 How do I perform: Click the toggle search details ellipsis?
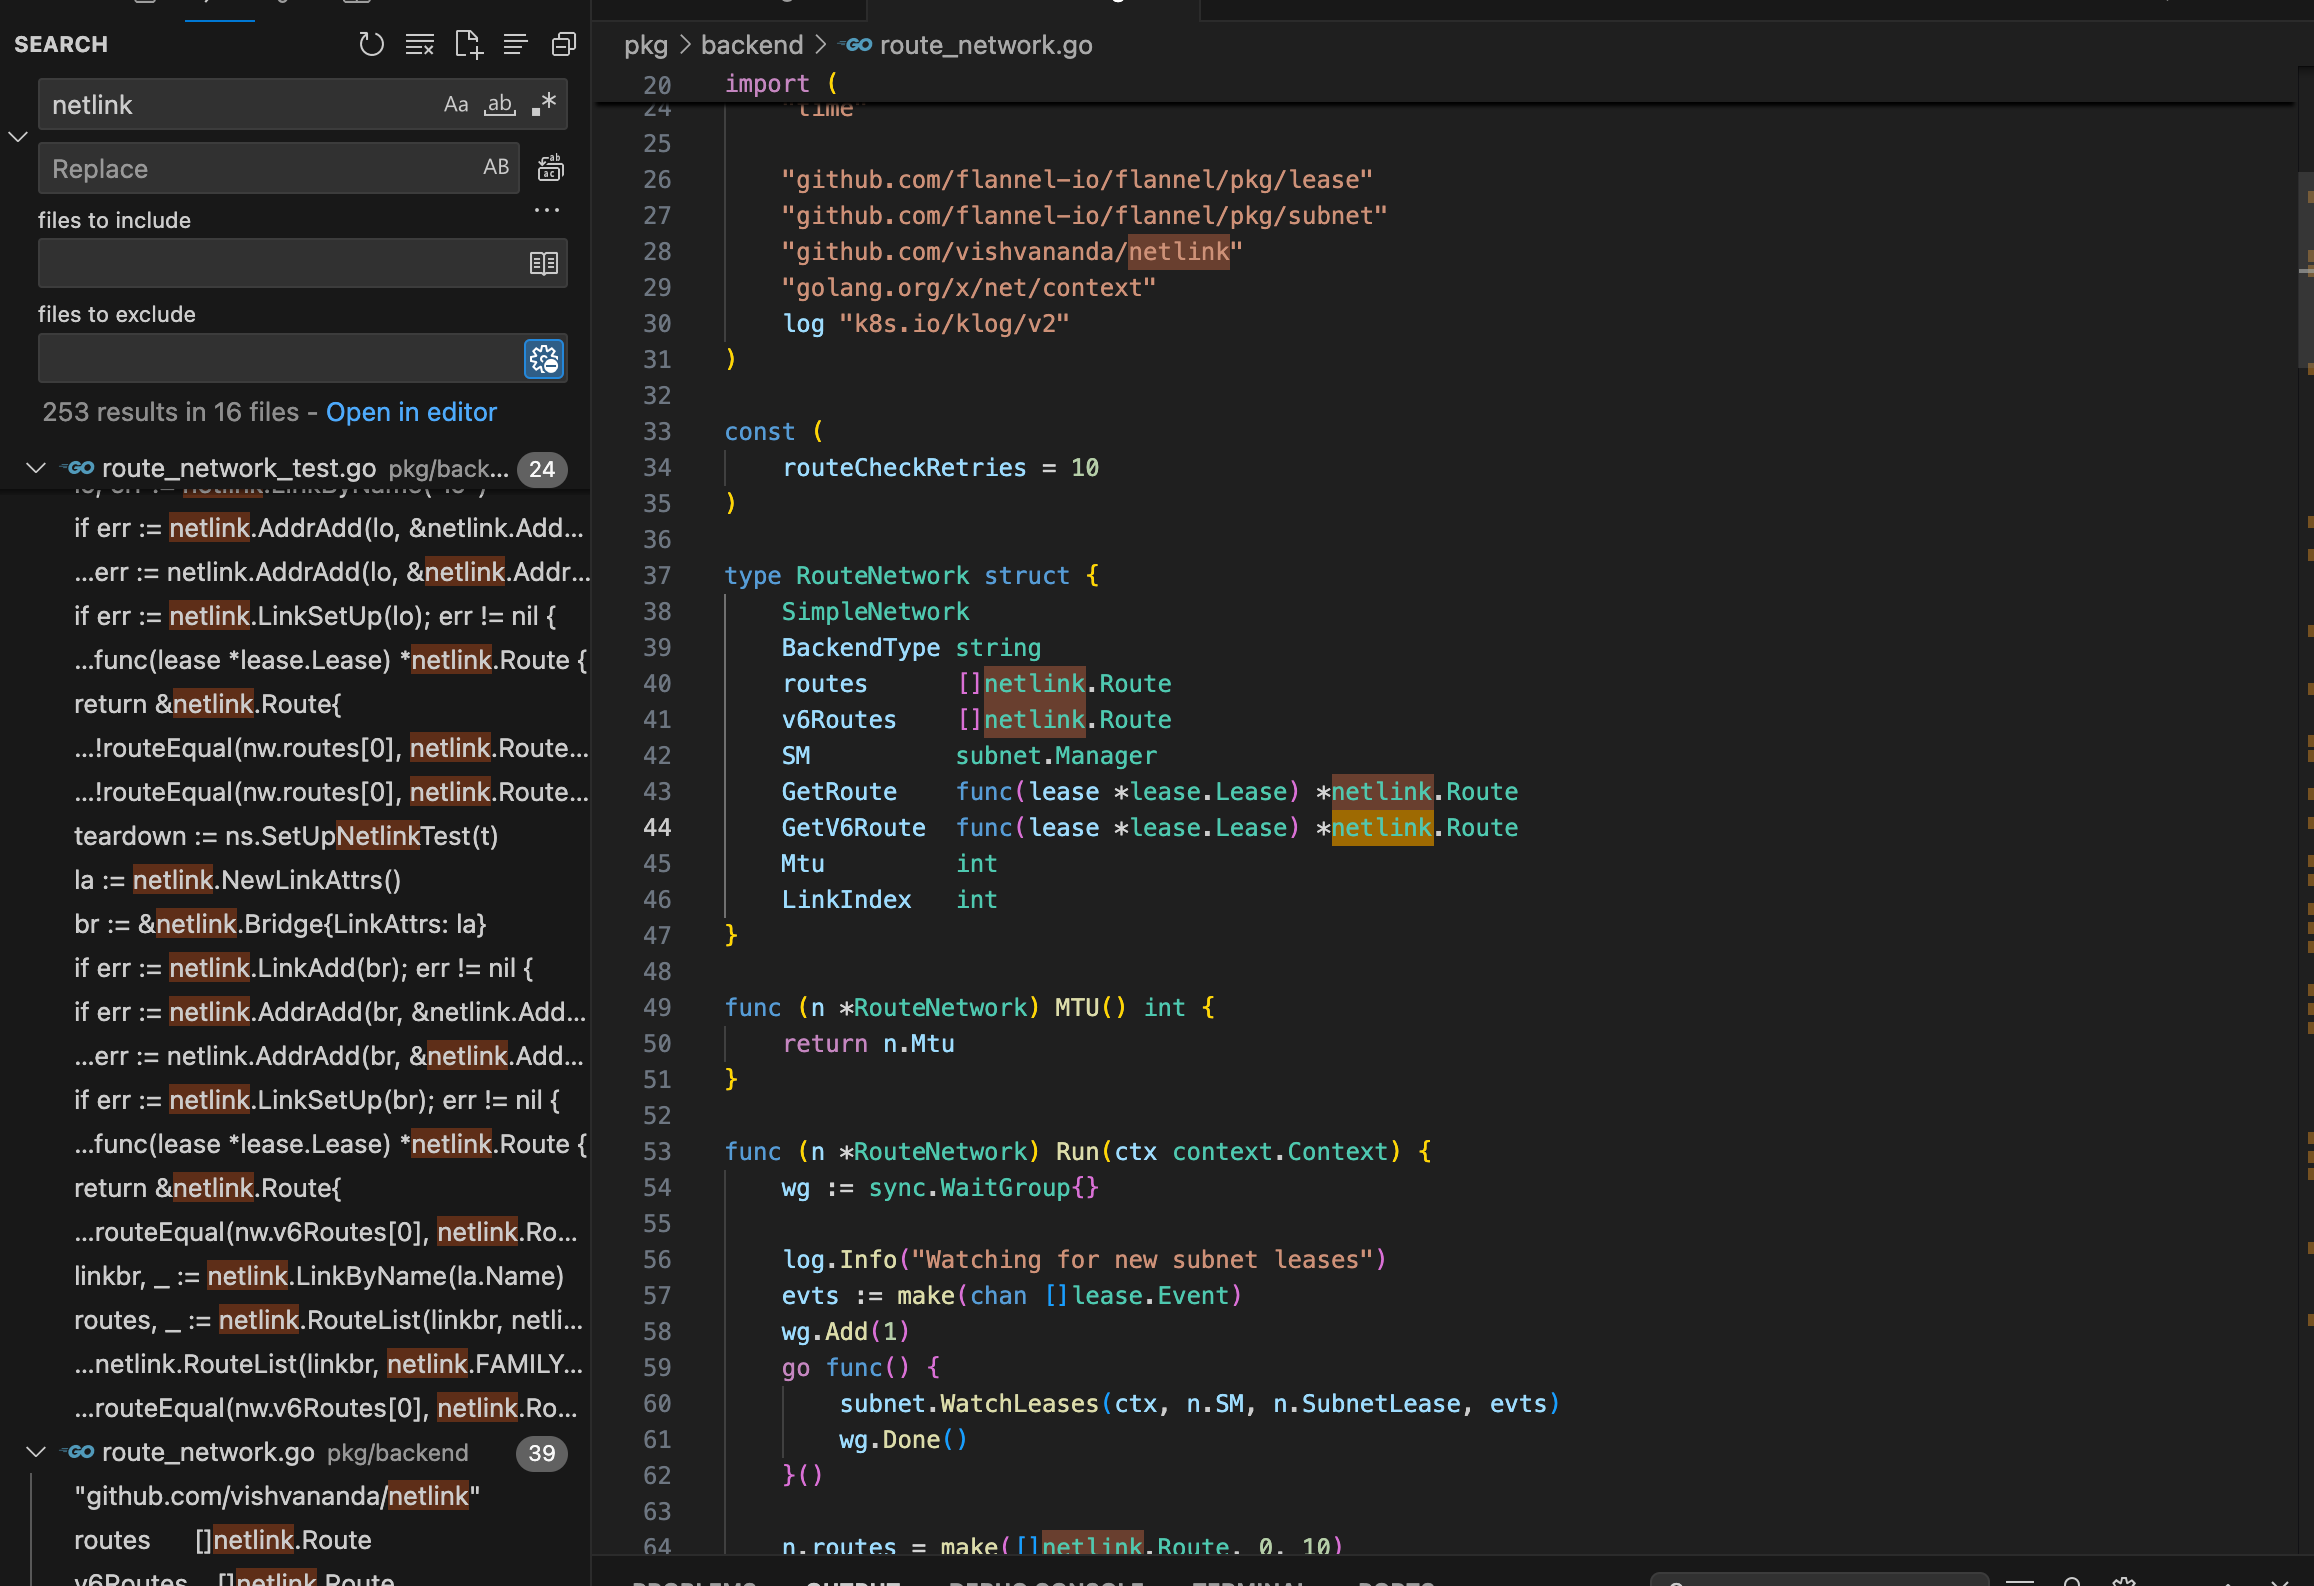point(547,210)
